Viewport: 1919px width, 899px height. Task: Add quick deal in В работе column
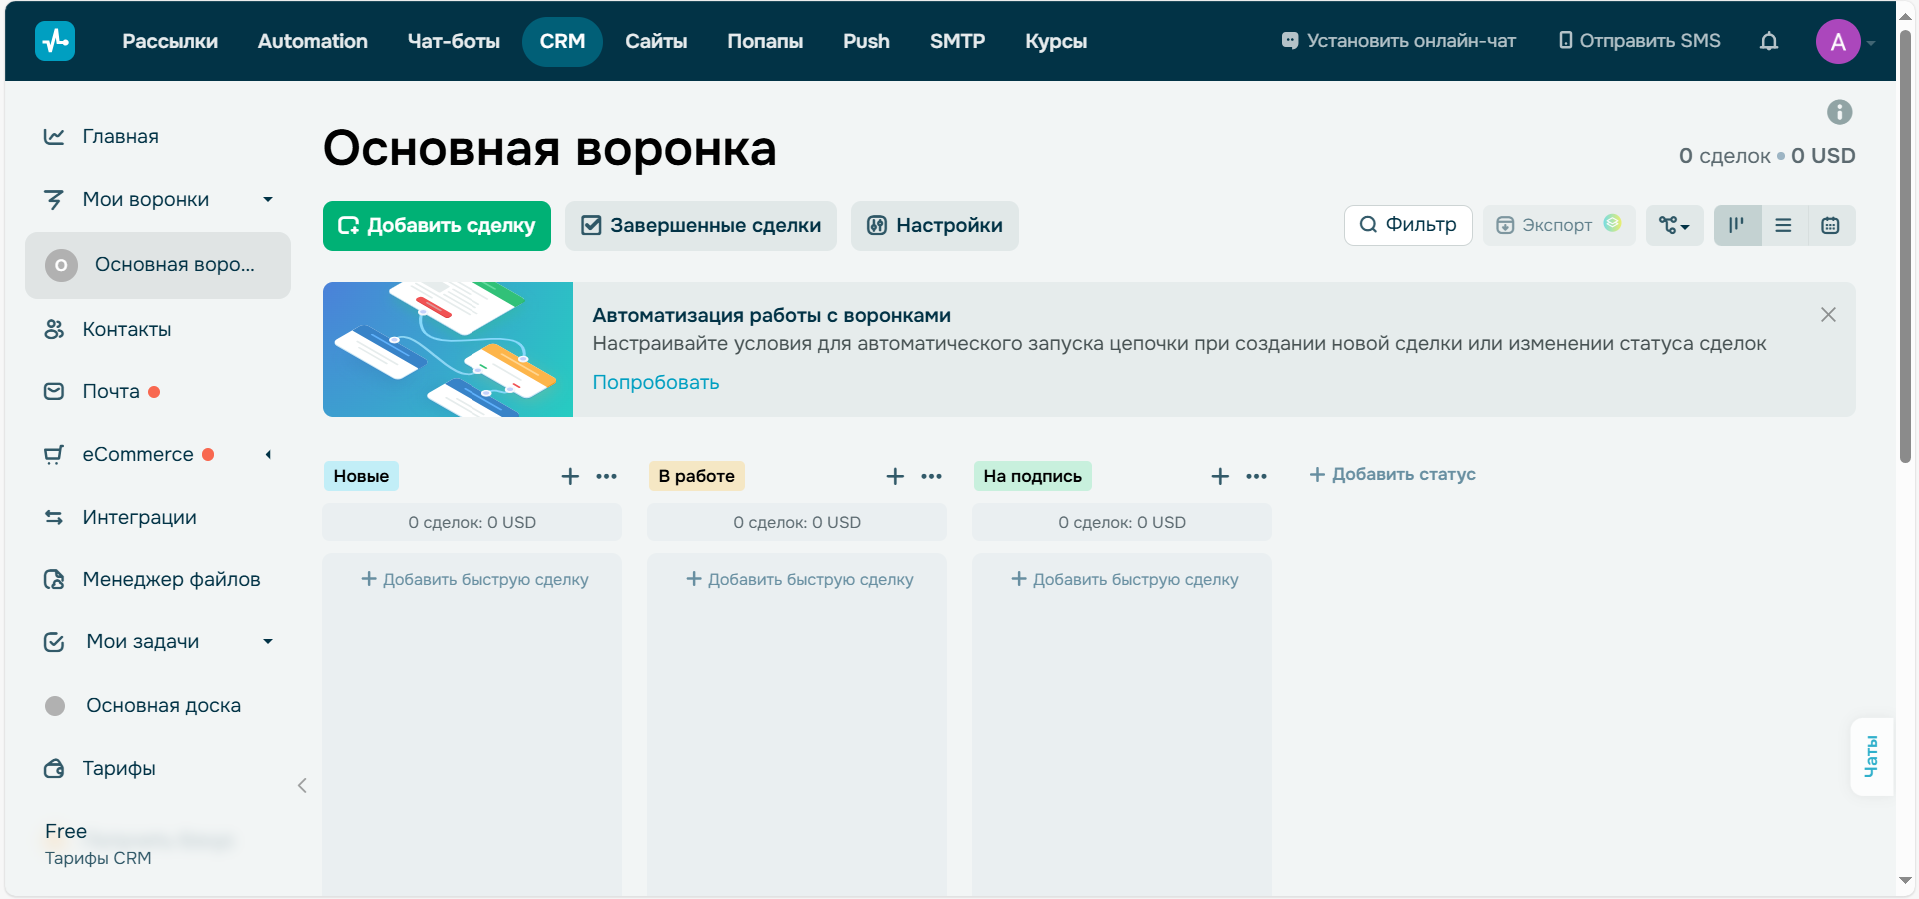pyautogui.click(x=800, y=579)
